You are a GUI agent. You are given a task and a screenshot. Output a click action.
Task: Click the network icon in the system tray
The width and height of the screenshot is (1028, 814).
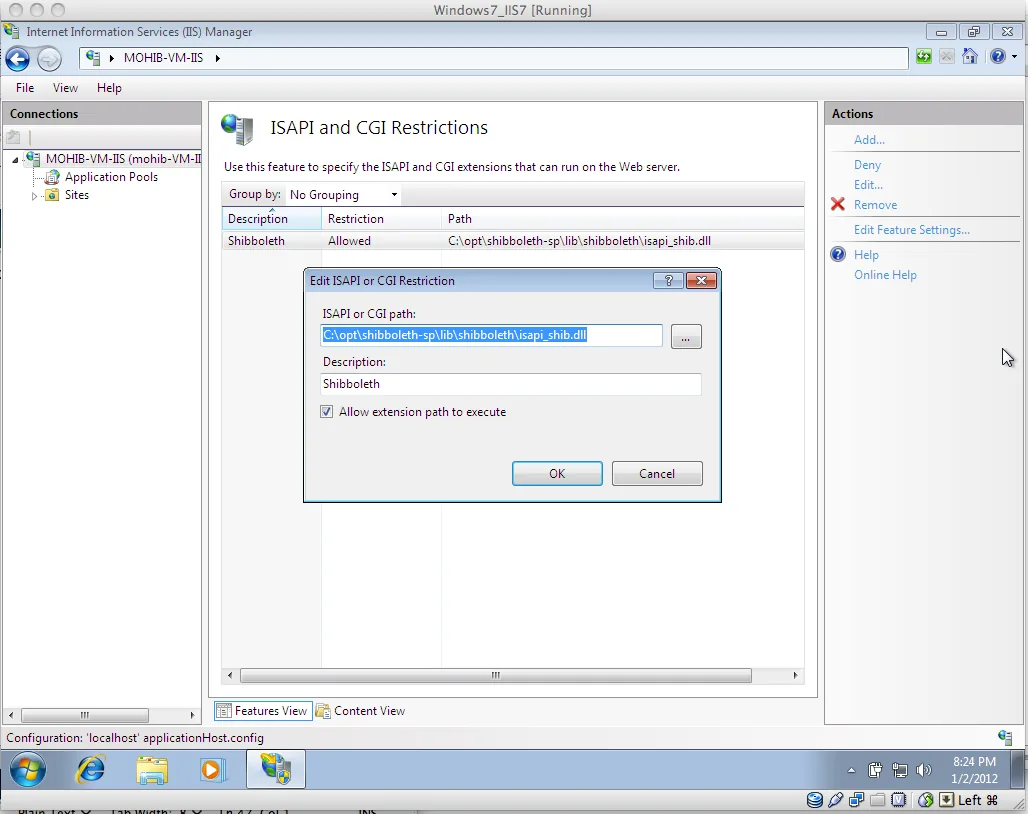(x=900, y=770)
